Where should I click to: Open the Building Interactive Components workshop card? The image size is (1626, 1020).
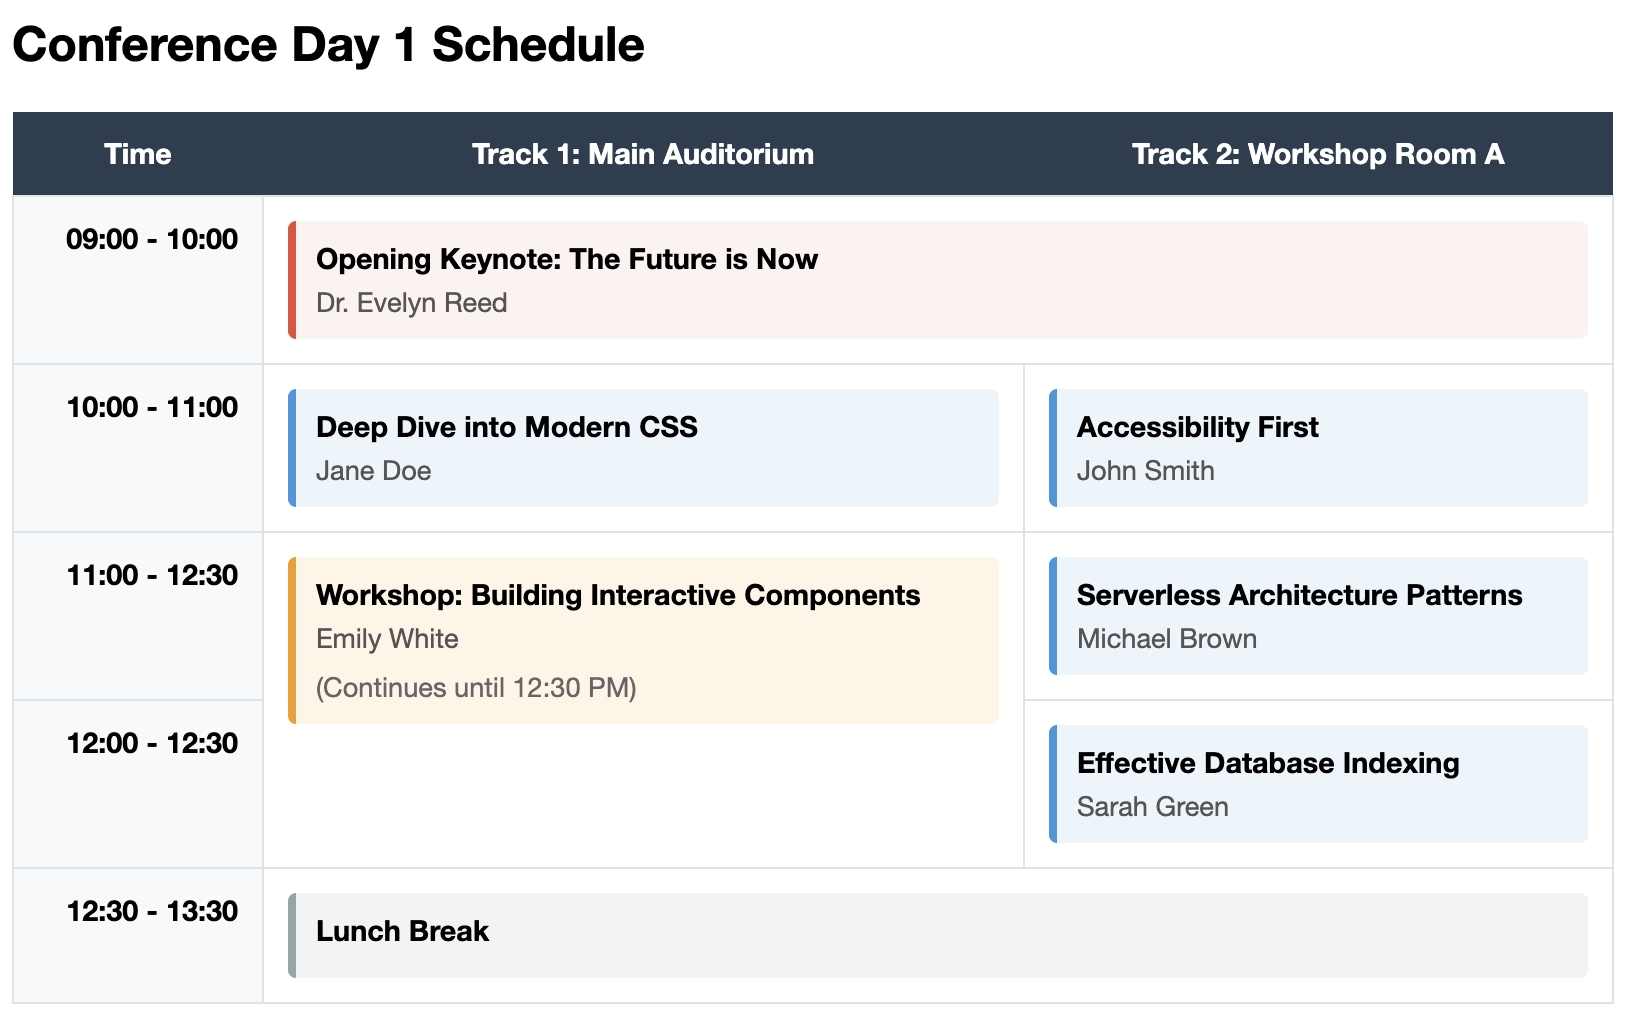(643, 640)
